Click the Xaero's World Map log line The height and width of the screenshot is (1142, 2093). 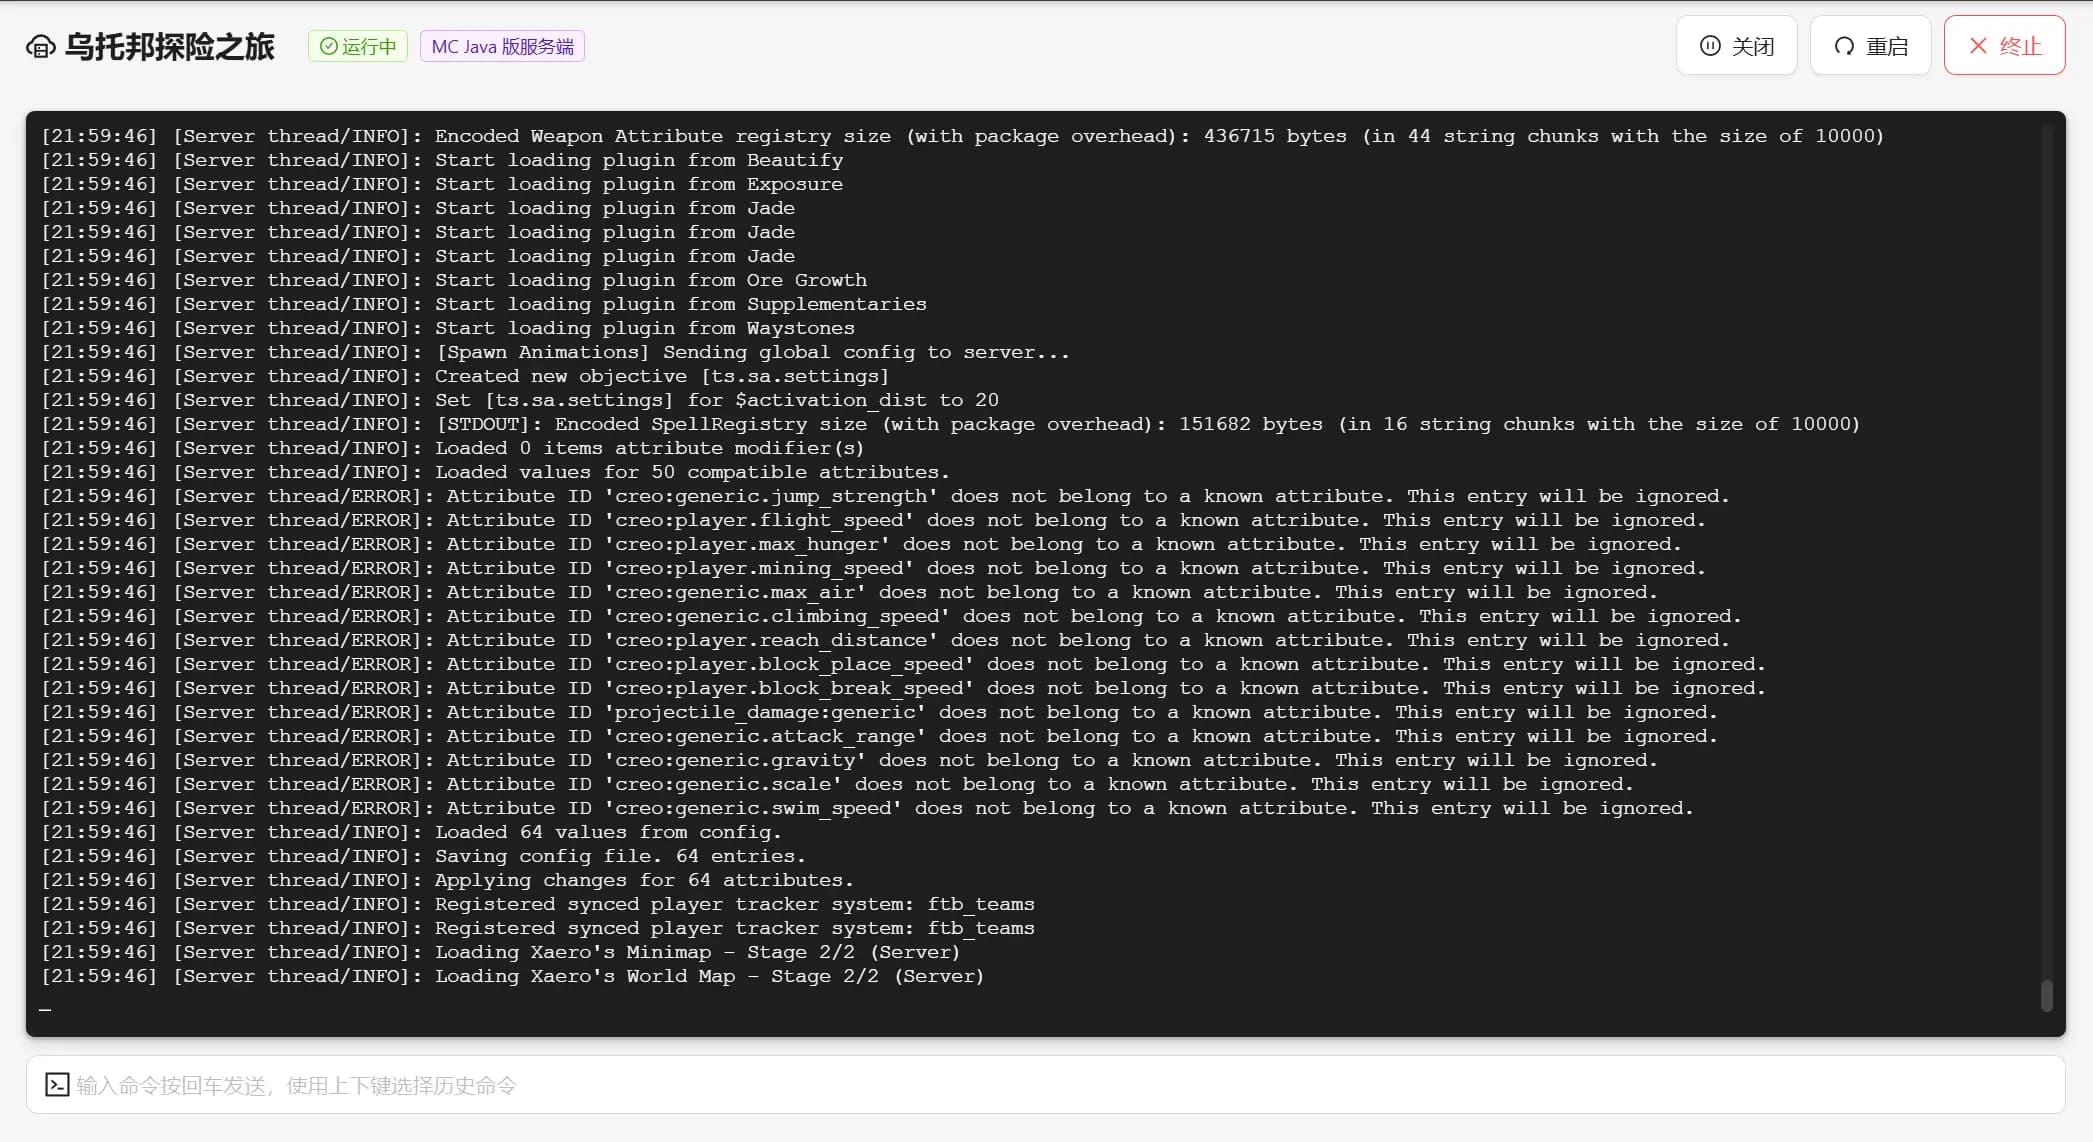click(x=512, y=976)
